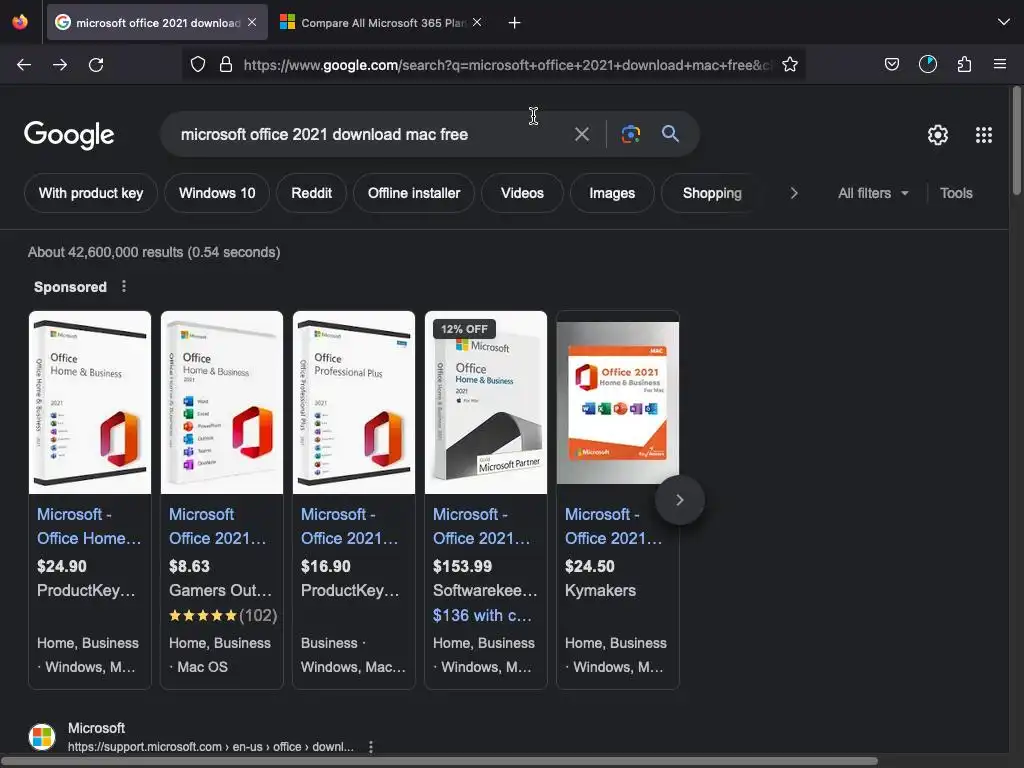Click the Google logo
Viewport: 1024px width, 768px height.
(69, 135)
